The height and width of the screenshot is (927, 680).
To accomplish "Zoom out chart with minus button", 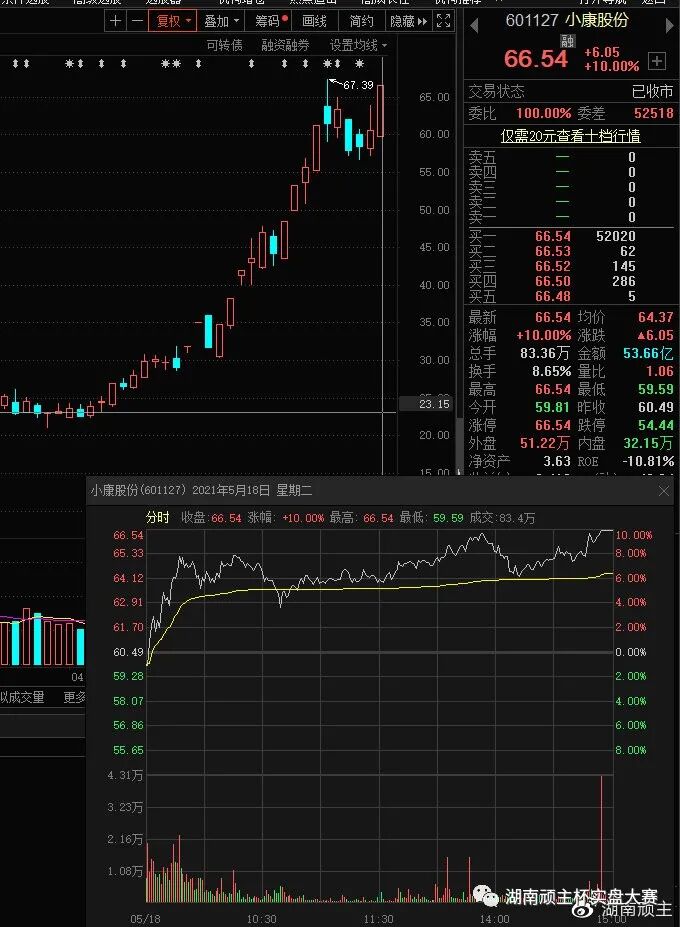I will [137, 21].
